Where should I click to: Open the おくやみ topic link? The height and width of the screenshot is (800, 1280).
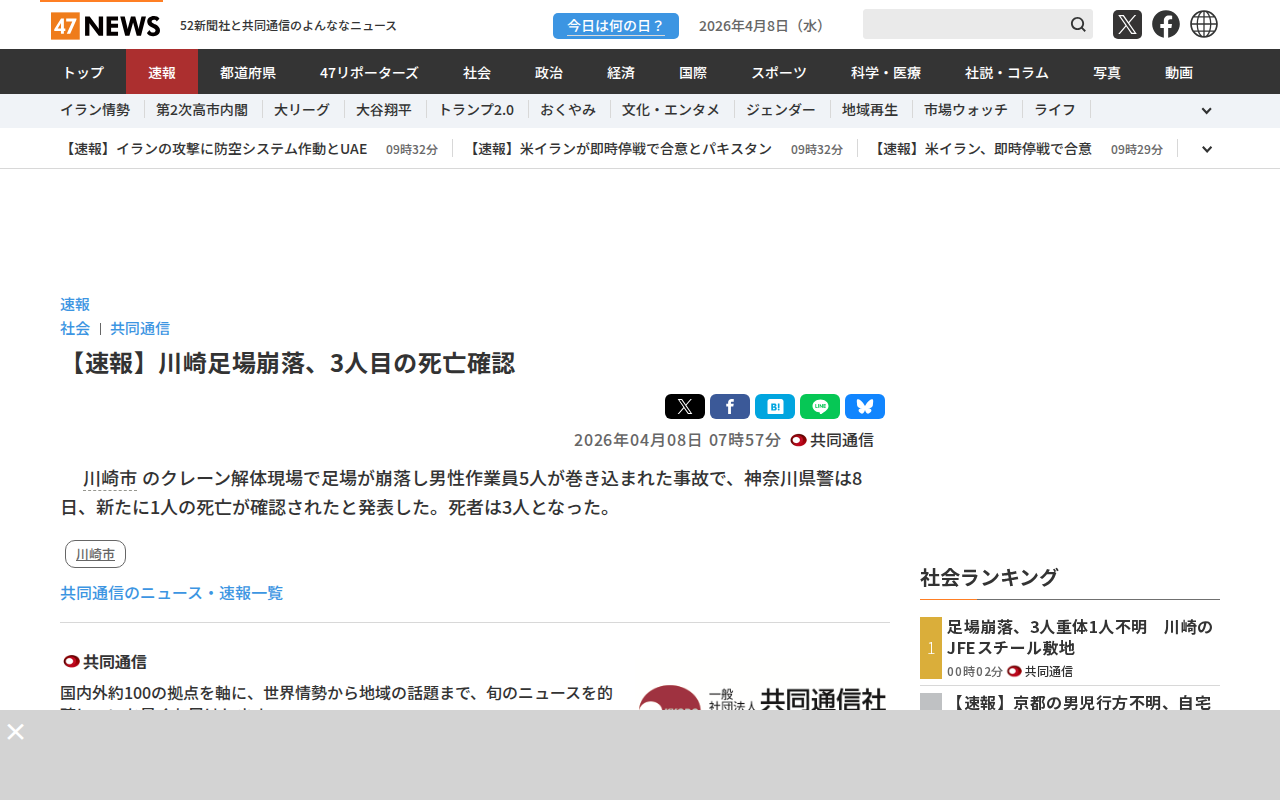coord(568,110)
